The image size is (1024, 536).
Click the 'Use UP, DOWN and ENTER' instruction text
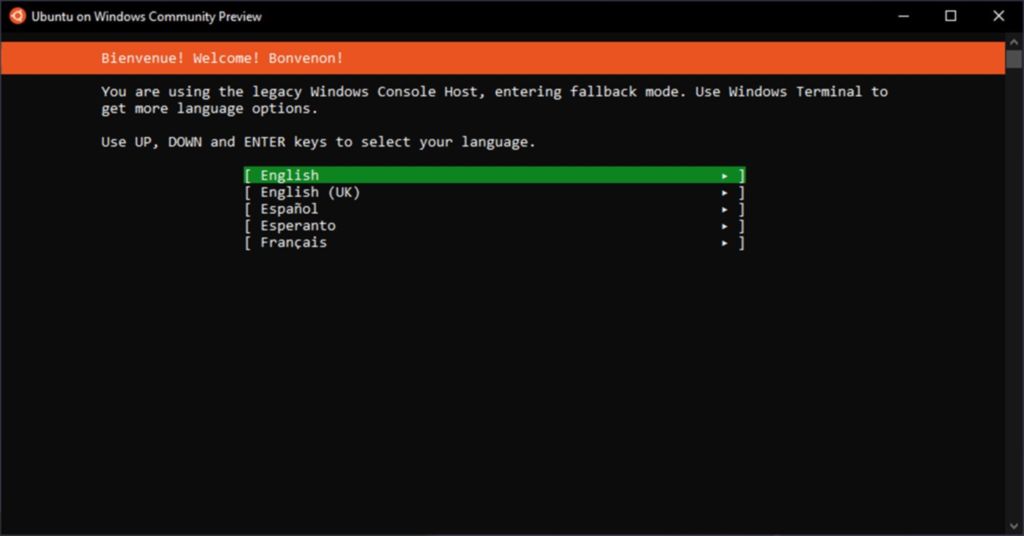point(318,142)
